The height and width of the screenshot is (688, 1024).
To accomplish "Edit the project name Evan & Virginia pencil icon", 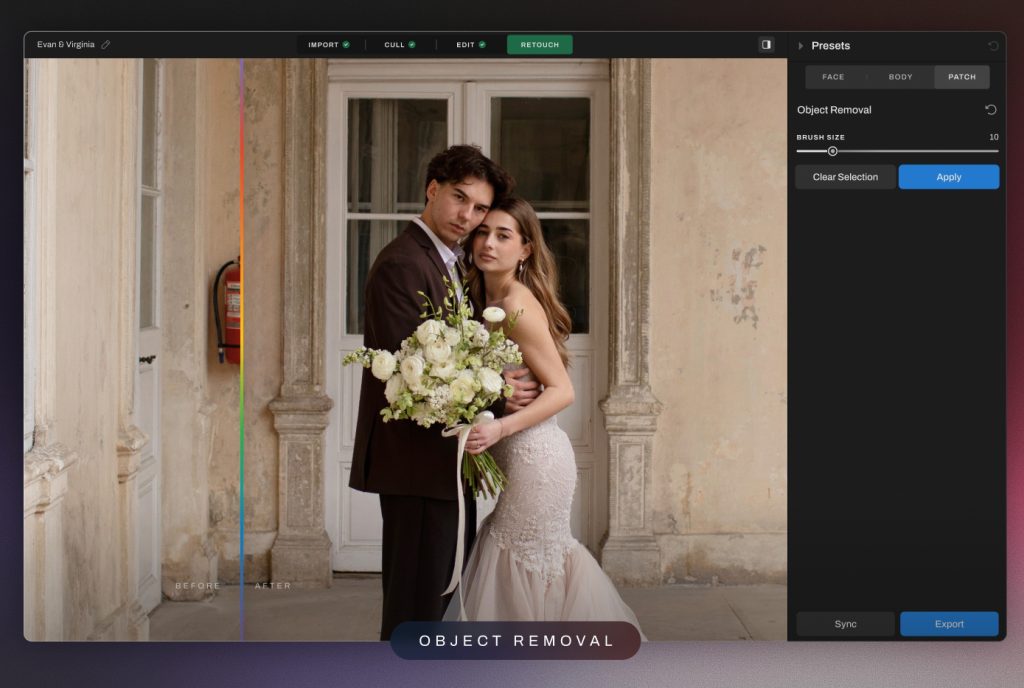I will click(x=106, y=44).
